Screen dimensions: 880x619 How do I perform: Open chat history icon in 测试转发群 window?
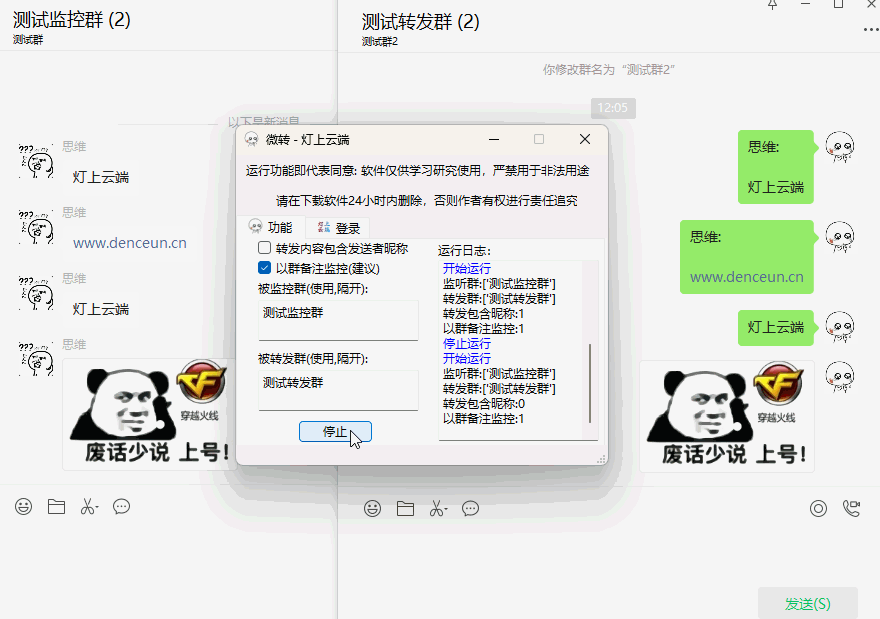(470, 508)
